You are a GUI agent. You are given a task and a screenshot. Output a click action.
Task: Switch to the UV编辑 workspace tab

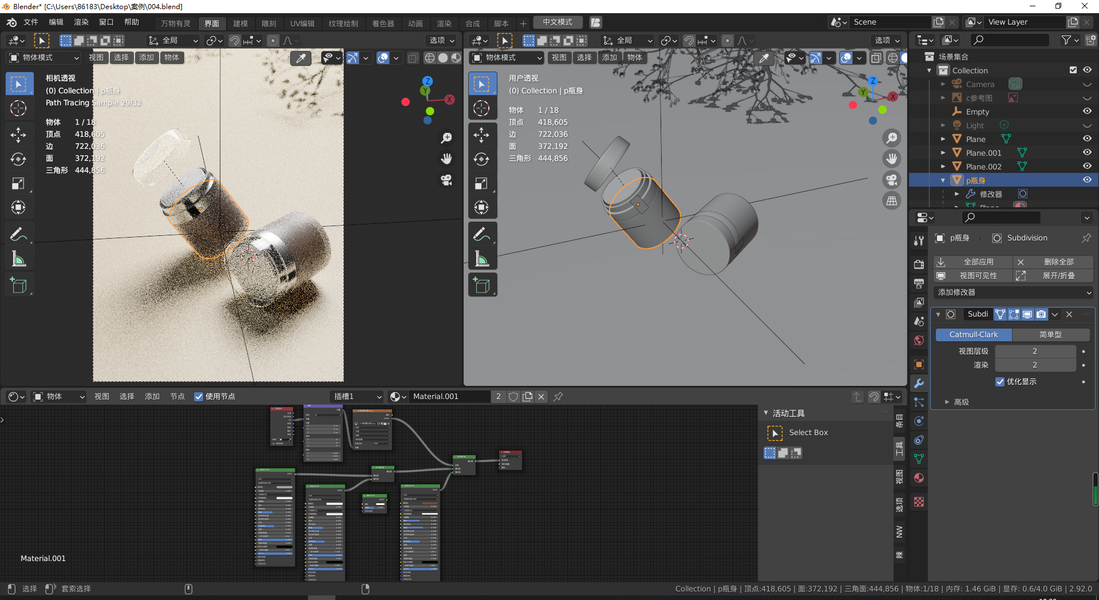[302, 24]
